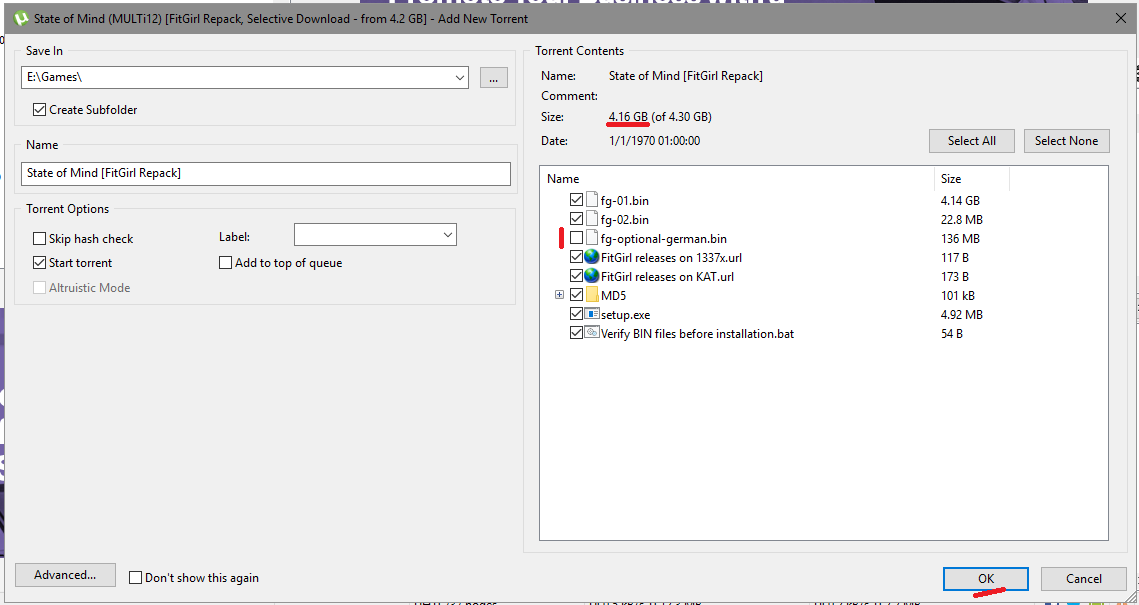Click Cancel to dismiss dialog
The height and width of the screenshot is (605, 1139).
pos(1084,579)
